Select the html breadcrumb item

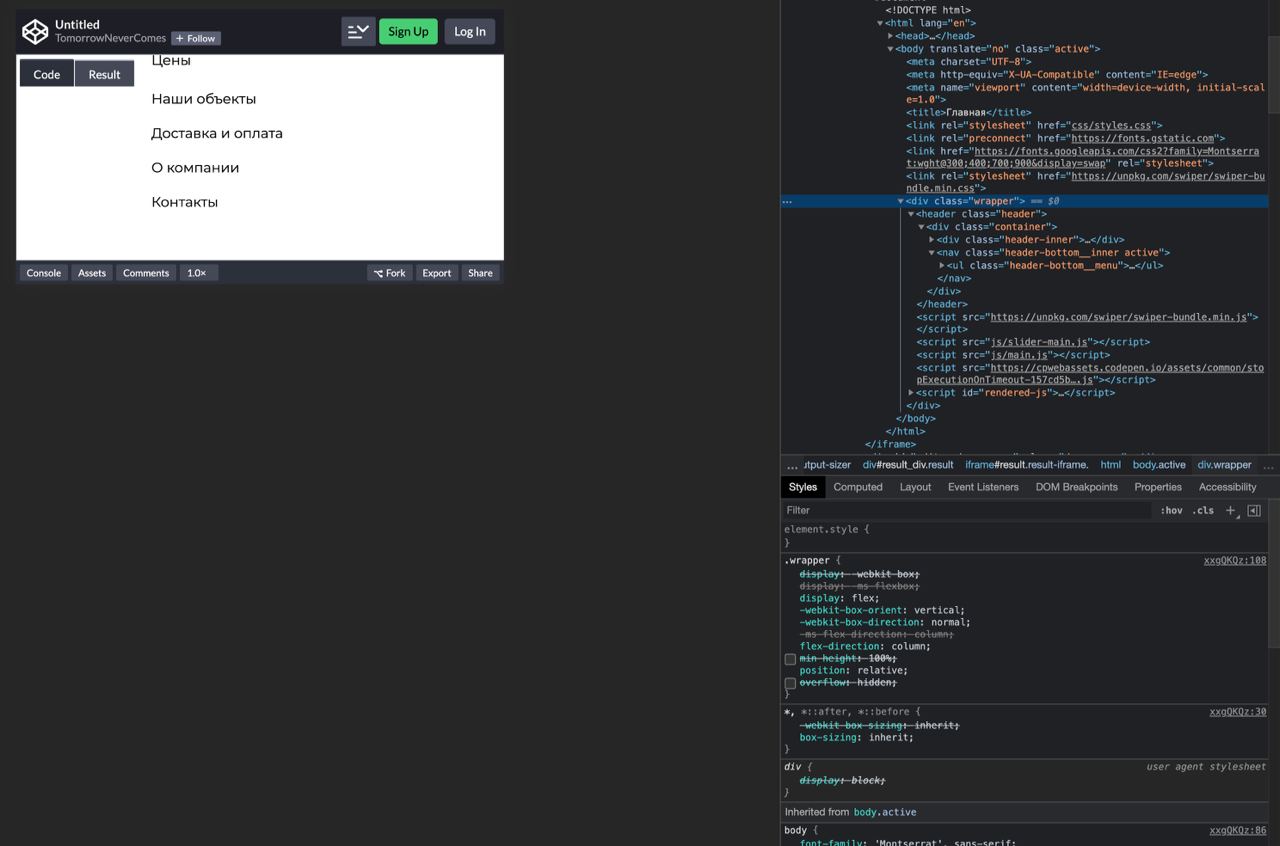pyautogui.click(x=1111, y=465)
